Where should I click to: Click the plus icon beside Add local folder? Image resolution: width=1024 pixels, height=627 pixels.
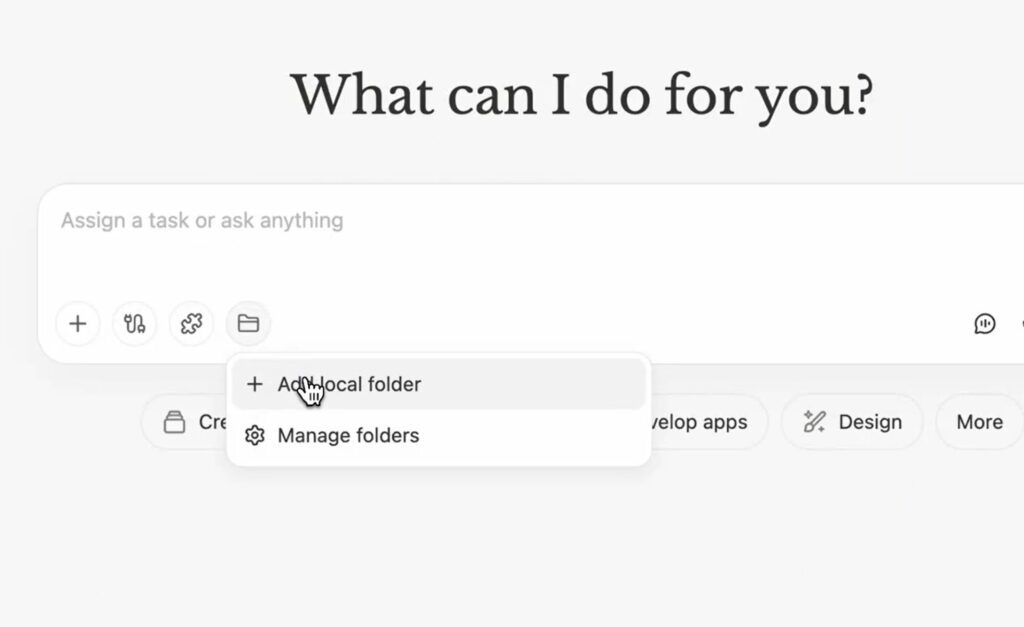(255, 384)
